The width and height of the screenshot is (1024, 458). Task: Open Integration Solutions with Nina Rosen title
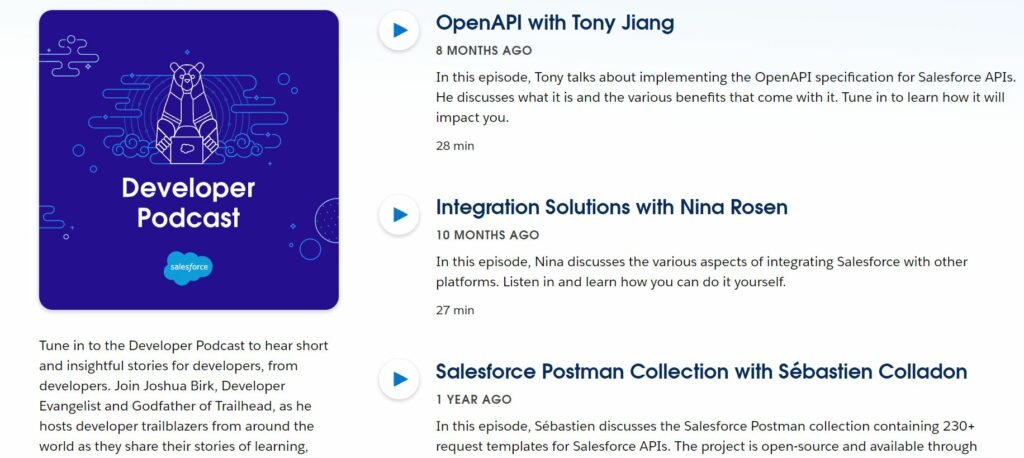pyautogui.click(x=611, y=207)
